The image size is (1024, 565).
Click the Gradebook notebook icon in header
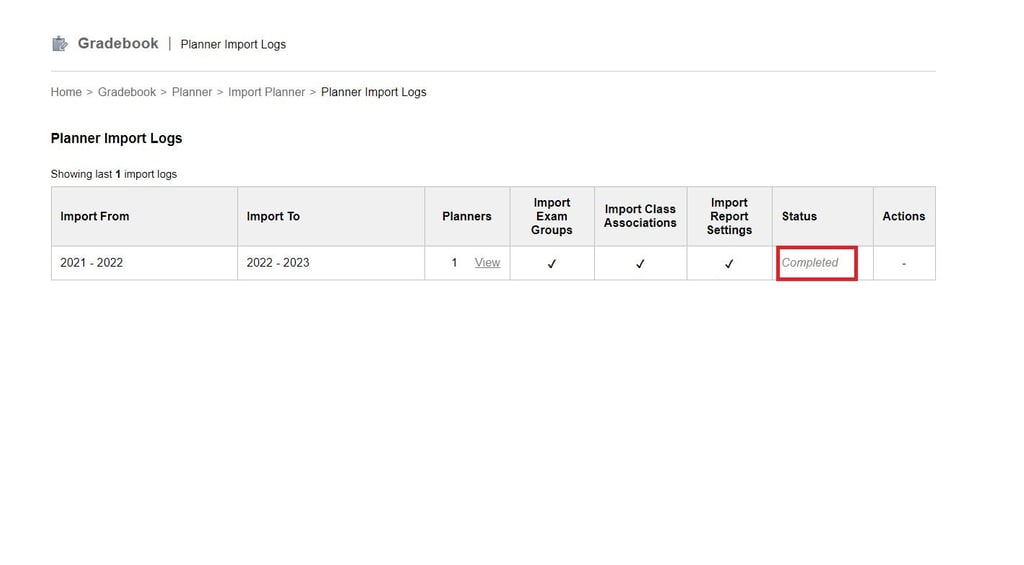[x=60, y=43]
